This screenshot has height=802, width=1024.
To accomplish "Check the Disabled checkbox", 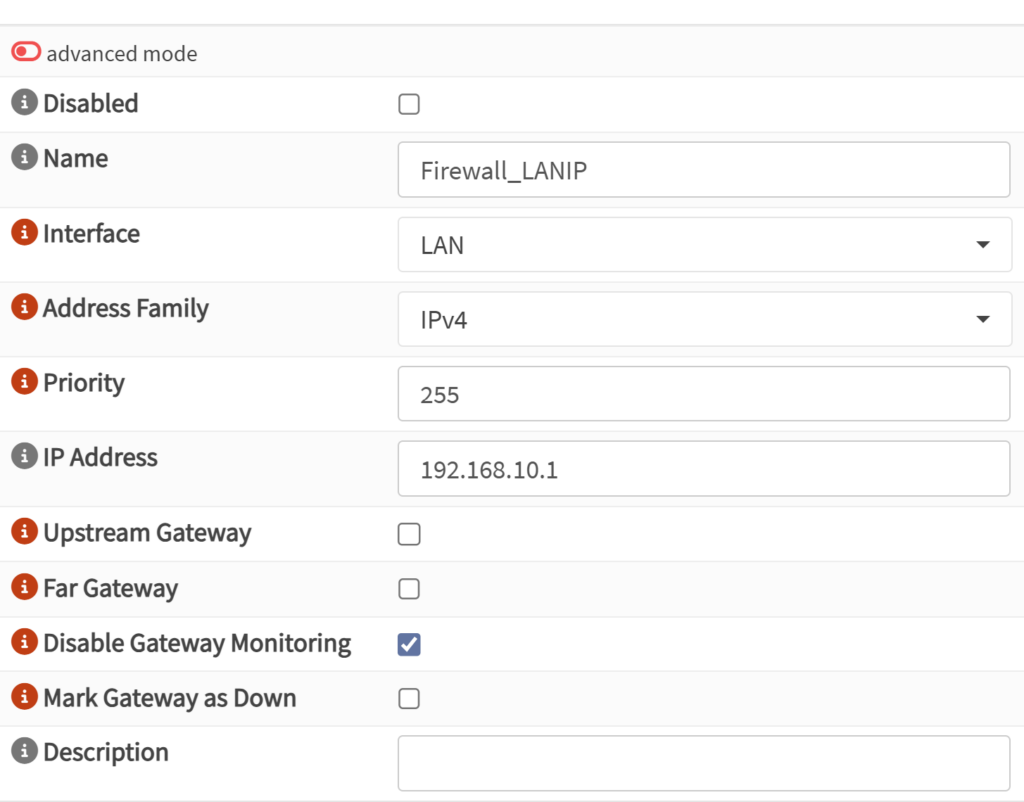I will point(409,104).
